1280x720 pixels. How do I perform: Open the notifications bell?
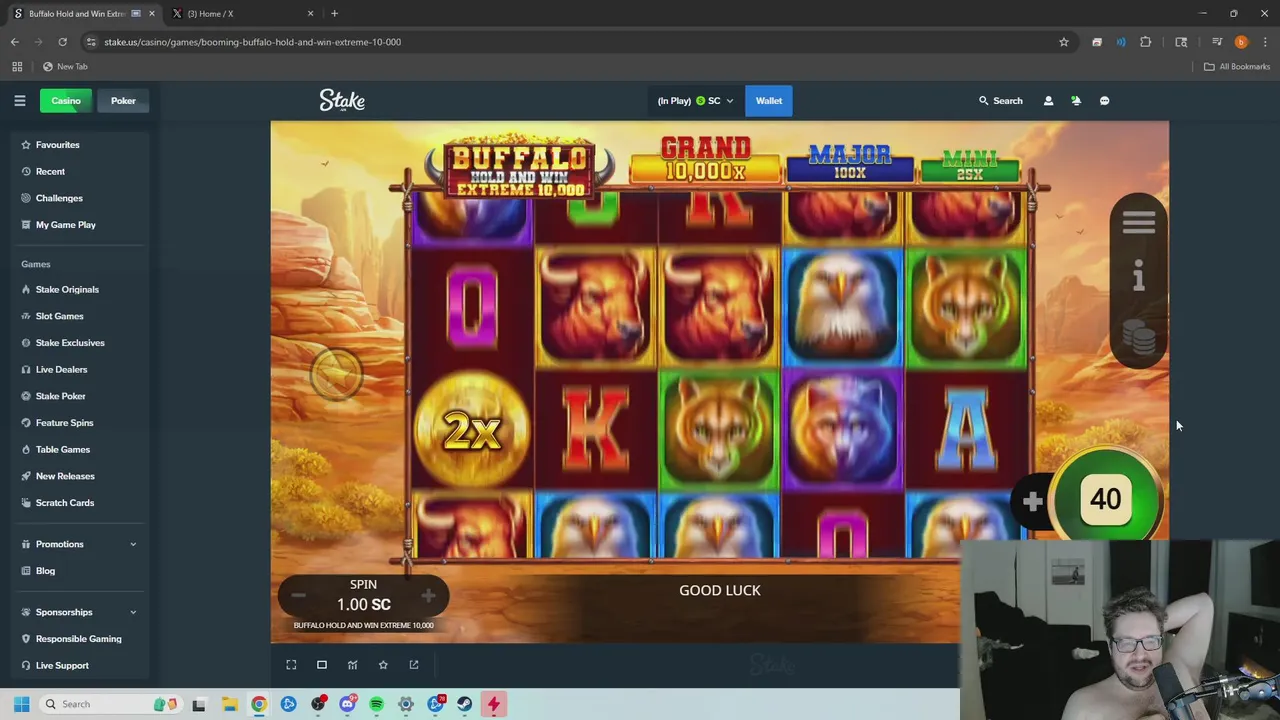pos(1076,100)
